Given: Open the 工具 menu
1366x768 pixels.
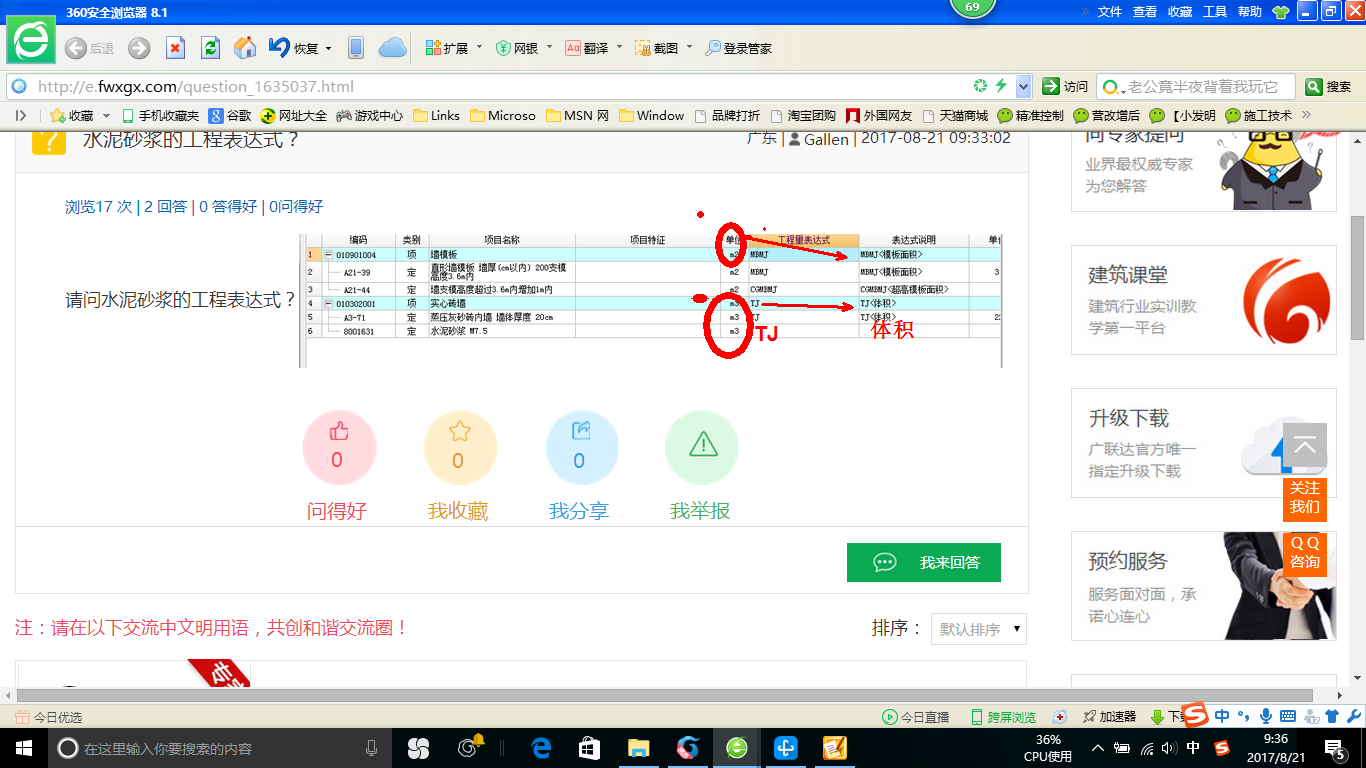Looking at the screenshot, I should coord(1215,12).
